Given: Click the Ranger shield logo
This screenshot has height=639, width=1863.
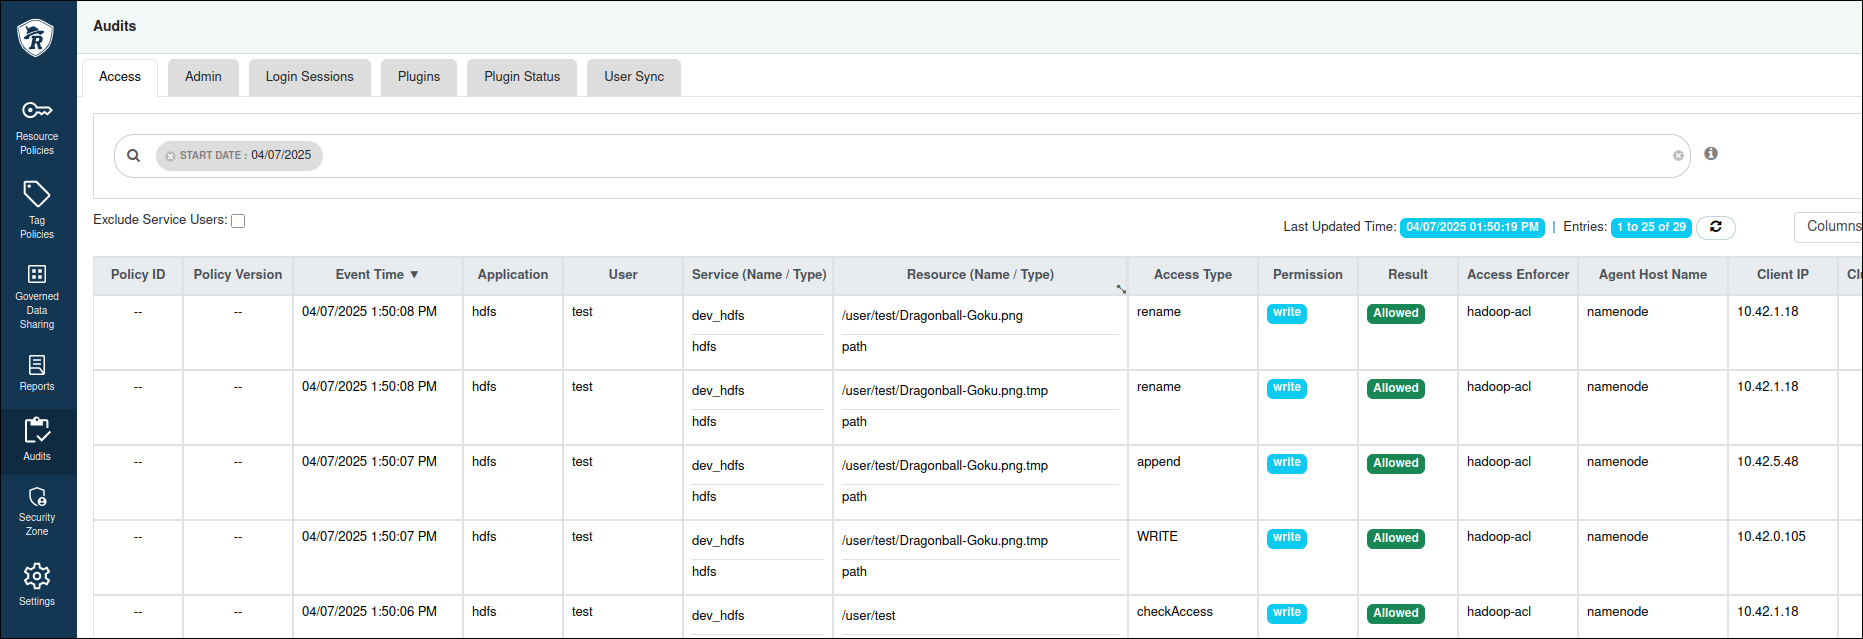Looking at the screenshot, I should pyautogui.click(x=36, y=38).
